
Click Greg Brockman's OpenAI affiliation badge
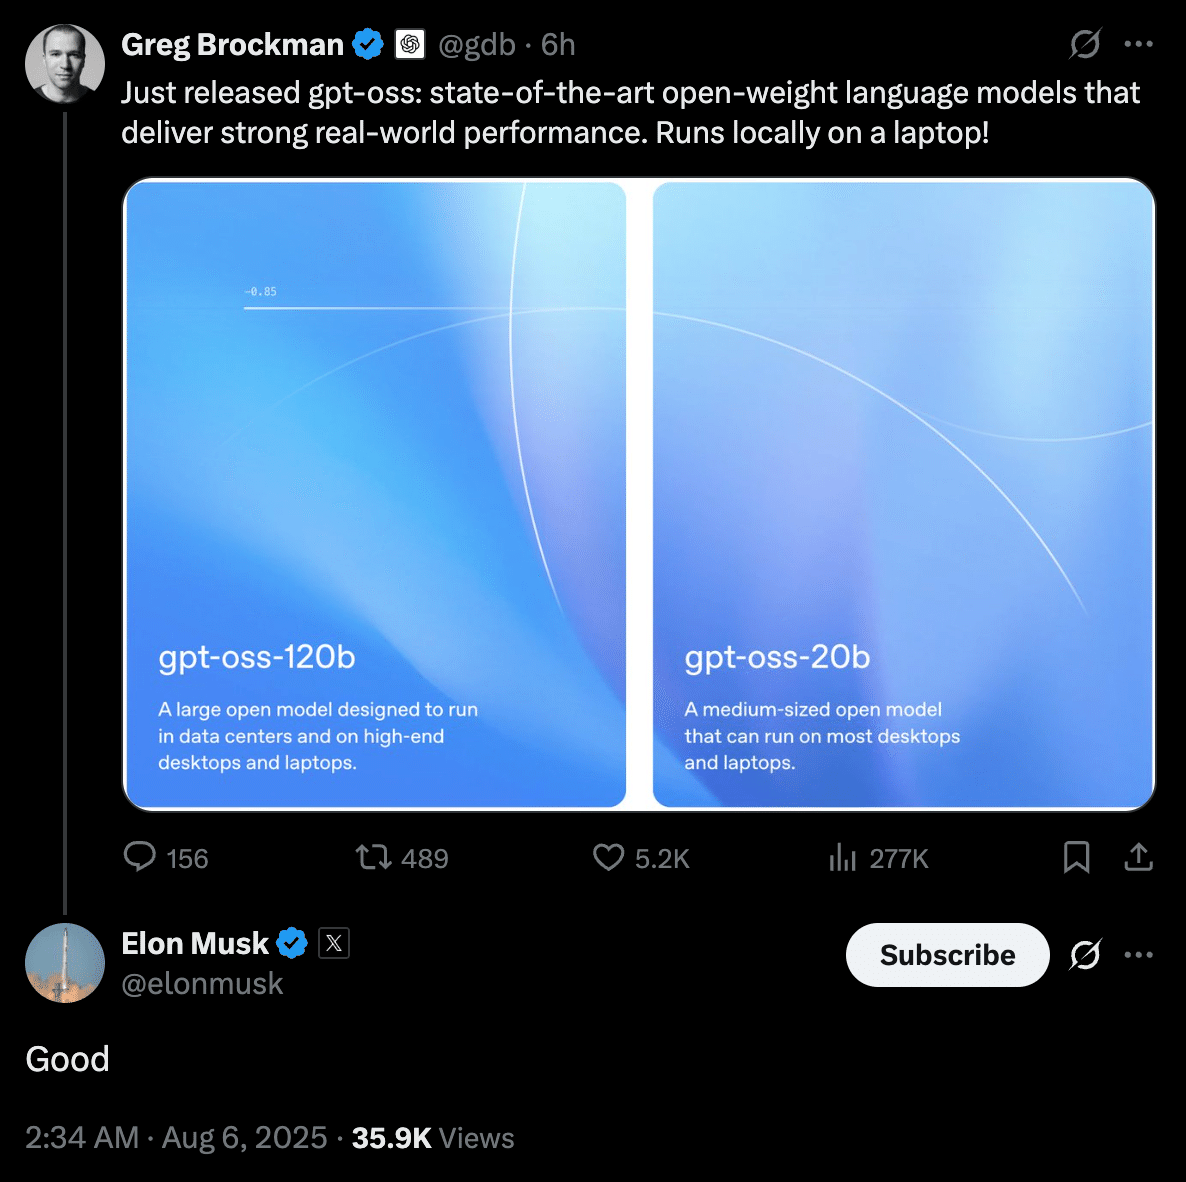pos(410,44)
